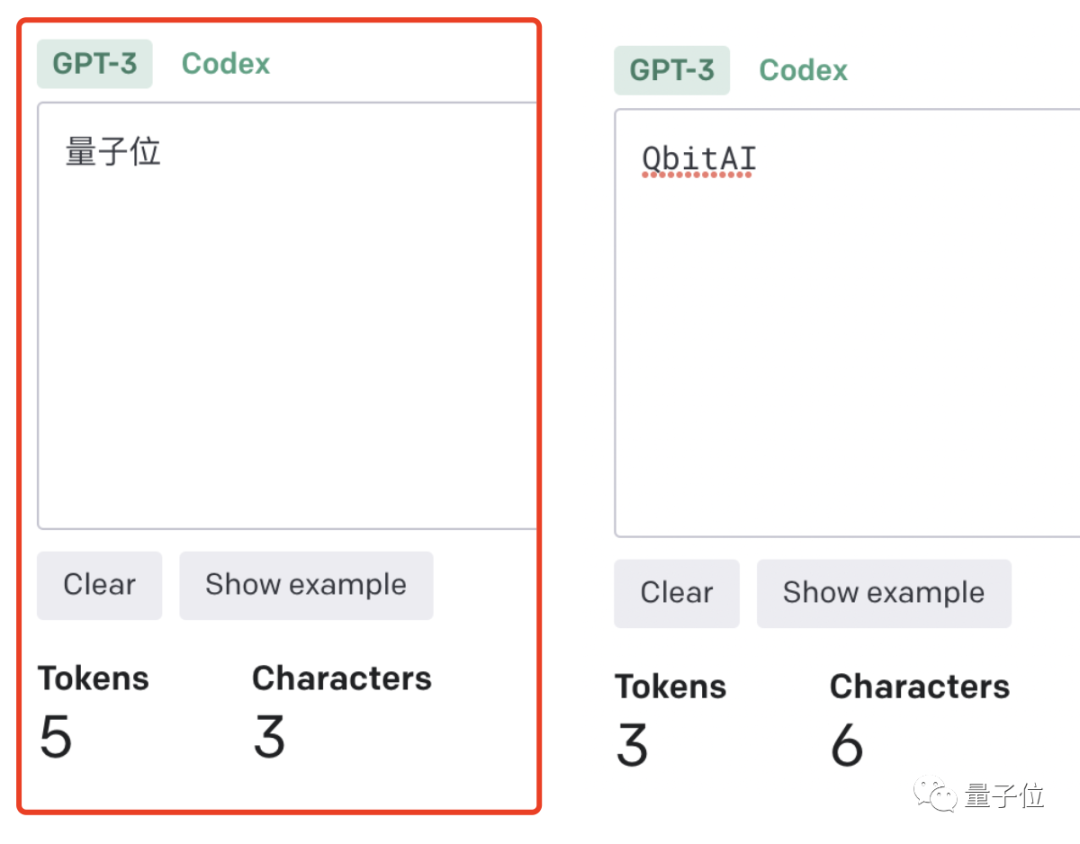Click the 量子位 text inside the left box
Screen dimensions: 1080x844
tap(113, 153)
